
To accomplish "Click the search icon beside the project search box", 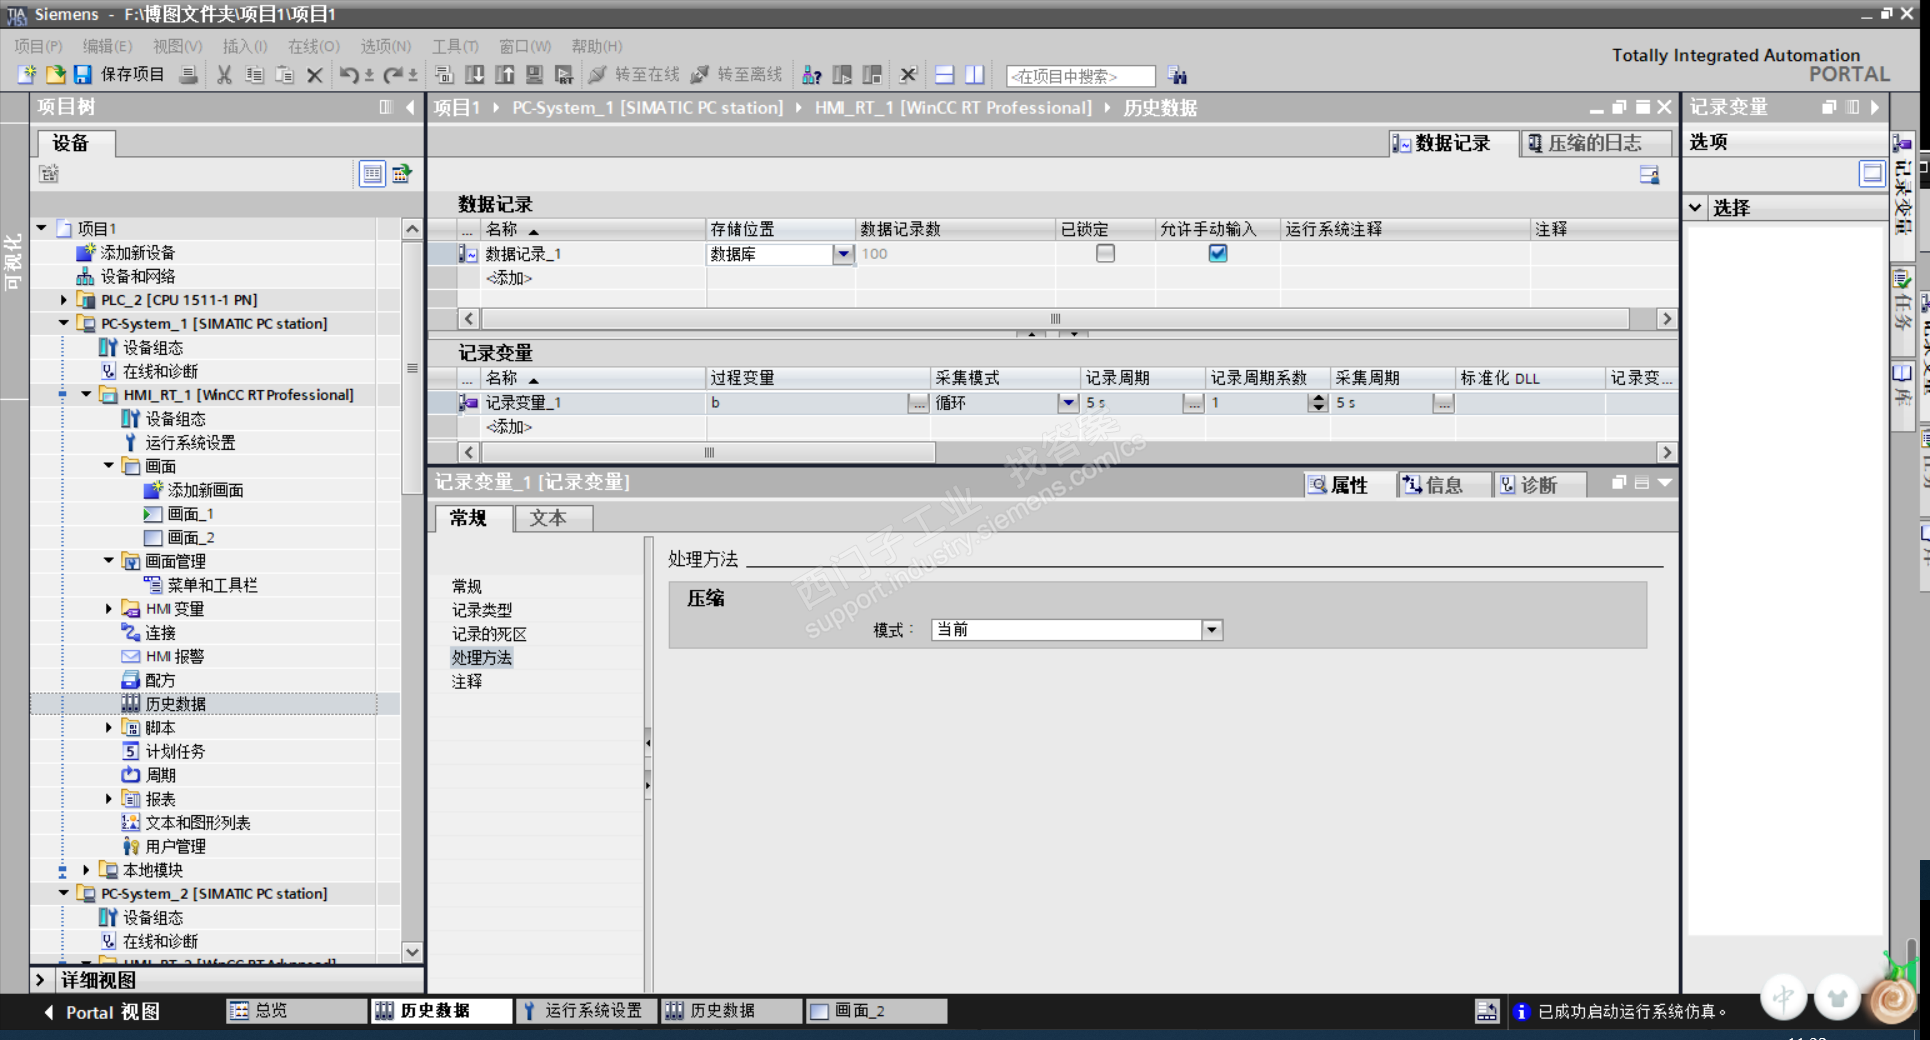I will pos(1178,76).
